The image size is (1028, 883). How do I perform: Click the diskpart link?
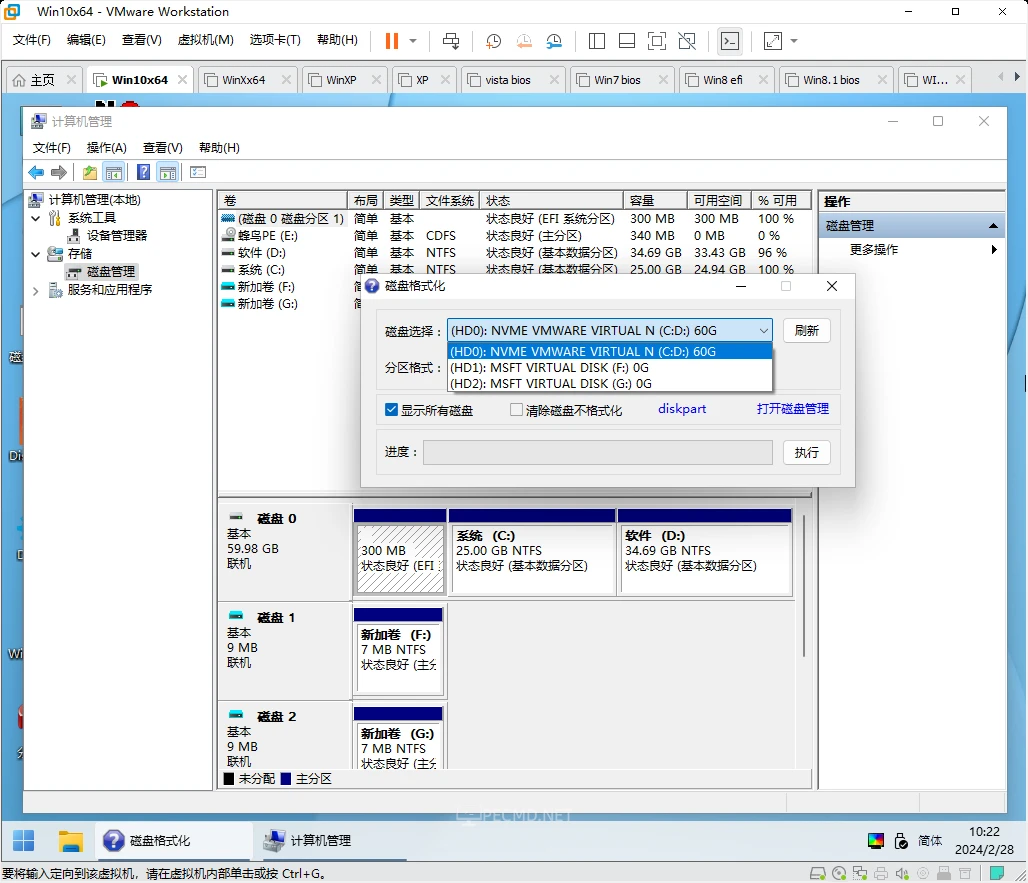(x=682, y=408)
